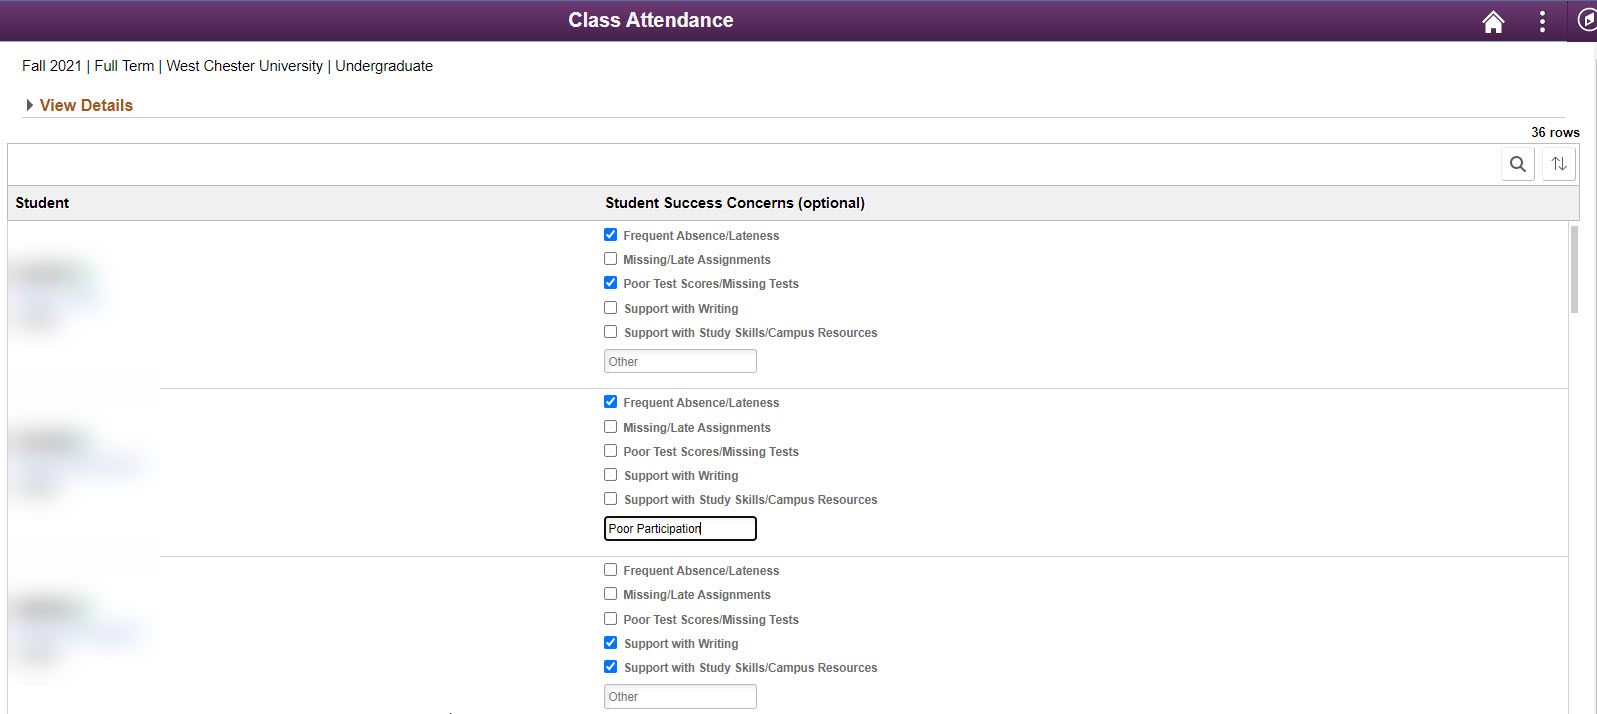This screenshot has width=1597, height=714.
Task: Check third student's Frequent Absence/Lateness box
Action: click(611, 570)
